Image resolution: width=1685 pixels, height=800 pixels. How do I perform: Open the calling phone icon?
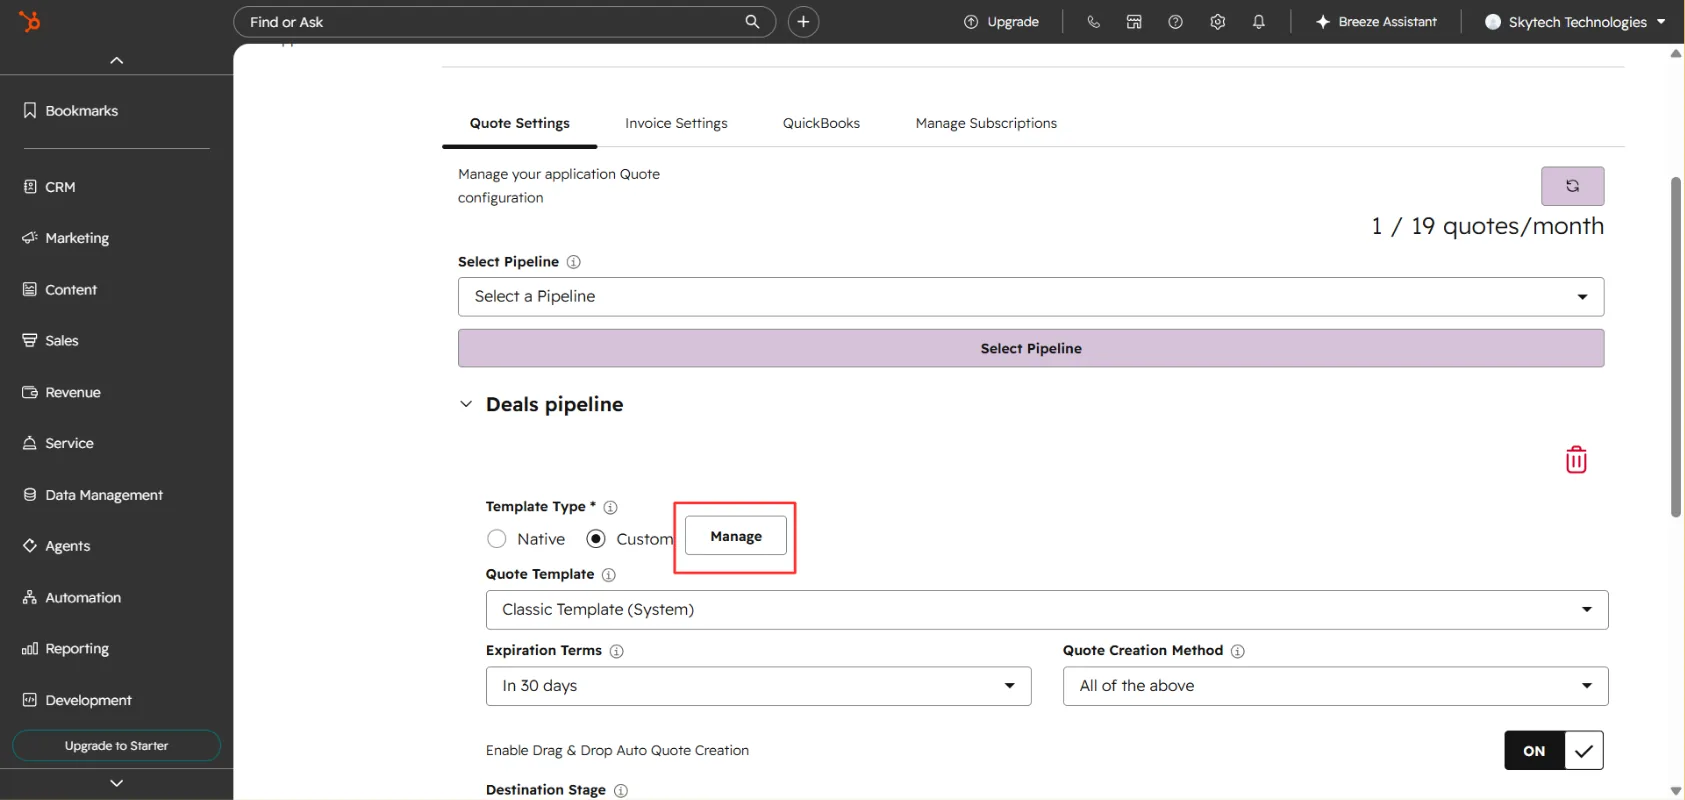click(1093, 22)
